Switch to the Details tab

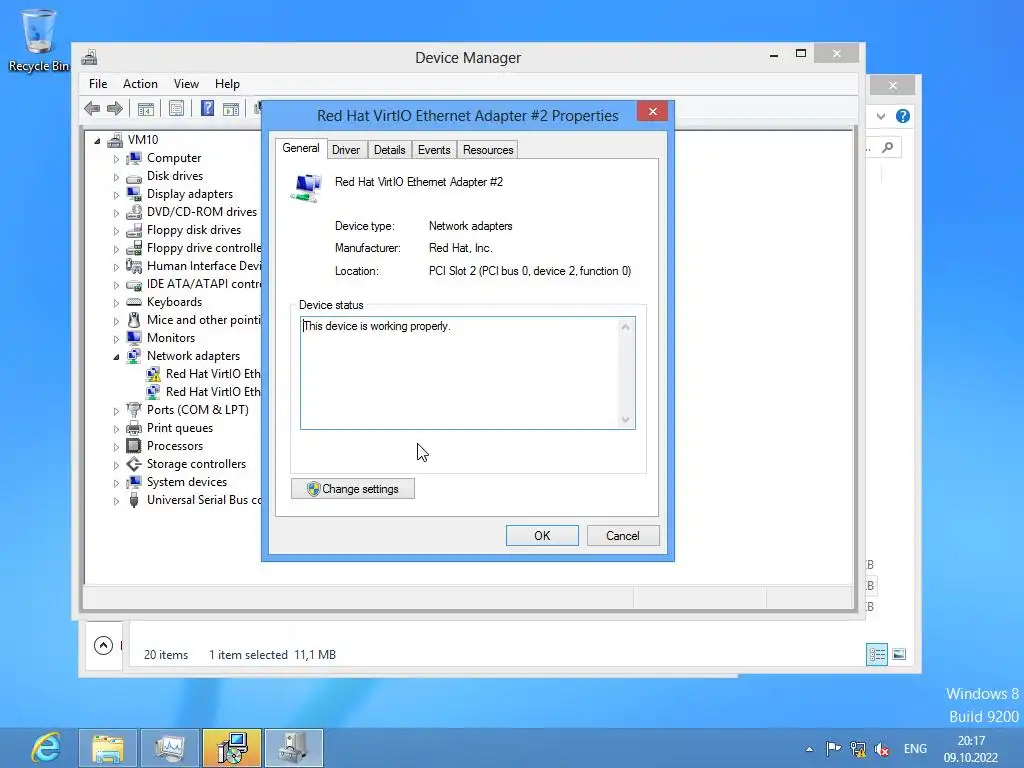(389, 150)
